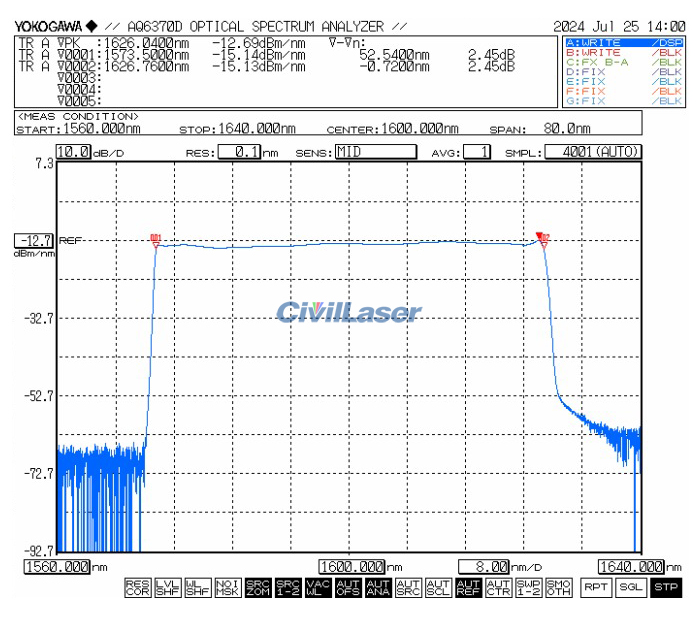The height and width of the screenshot is (623, 699).
Task: Toggle the SRC 1-2 indicator
Action: pos(288,587)
